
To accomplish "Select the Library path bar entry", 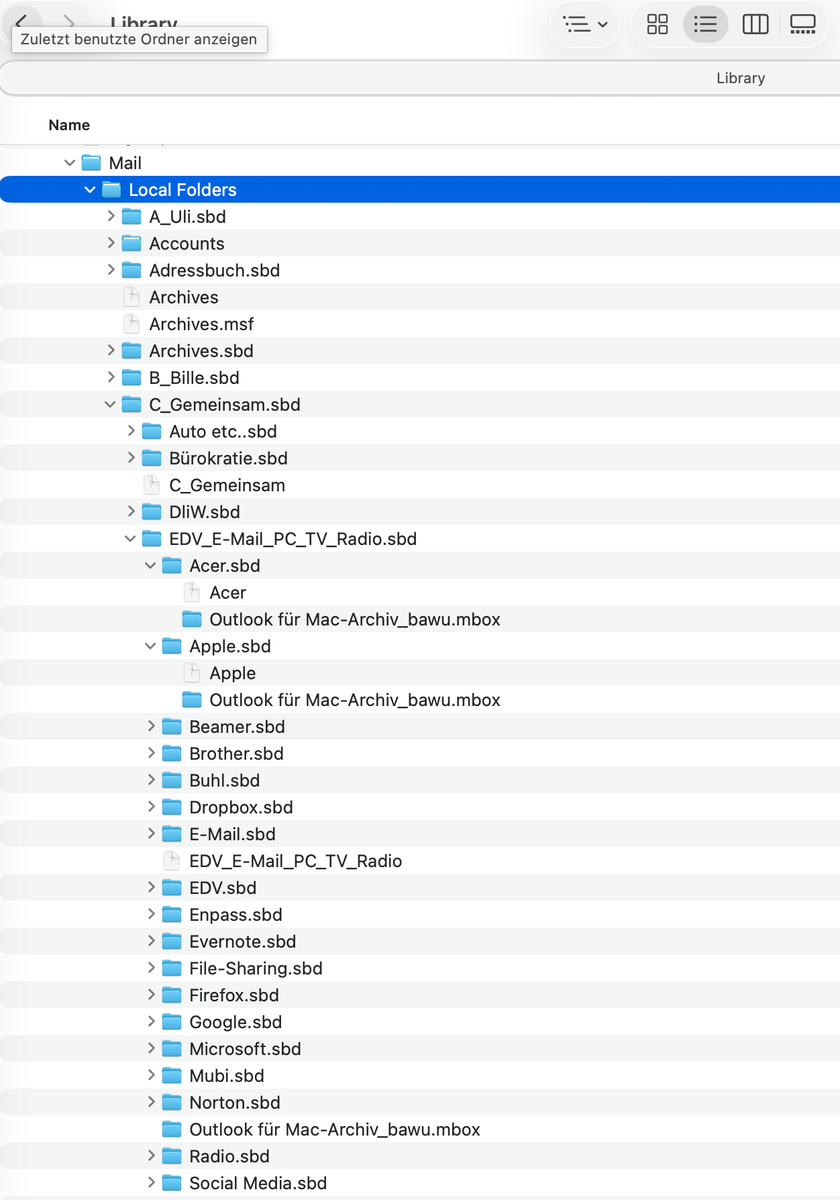I will click(740, 78).
